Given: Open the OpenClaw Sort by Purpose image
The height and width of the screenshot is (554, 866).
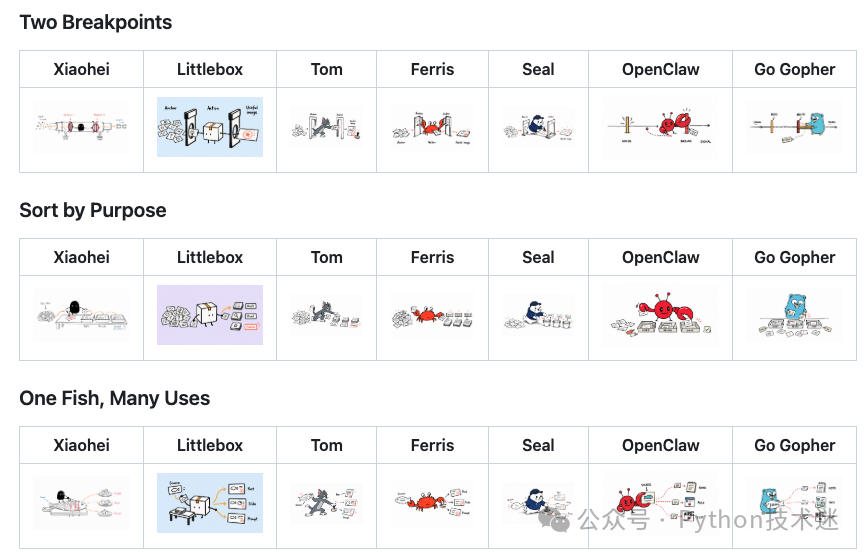Looking at the screenshot, I should click(661, 315).
